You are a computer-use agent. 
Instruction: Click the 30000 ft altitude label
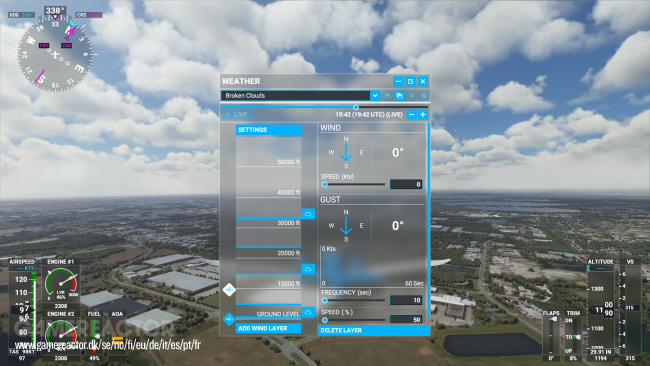(x=289, y=223)
